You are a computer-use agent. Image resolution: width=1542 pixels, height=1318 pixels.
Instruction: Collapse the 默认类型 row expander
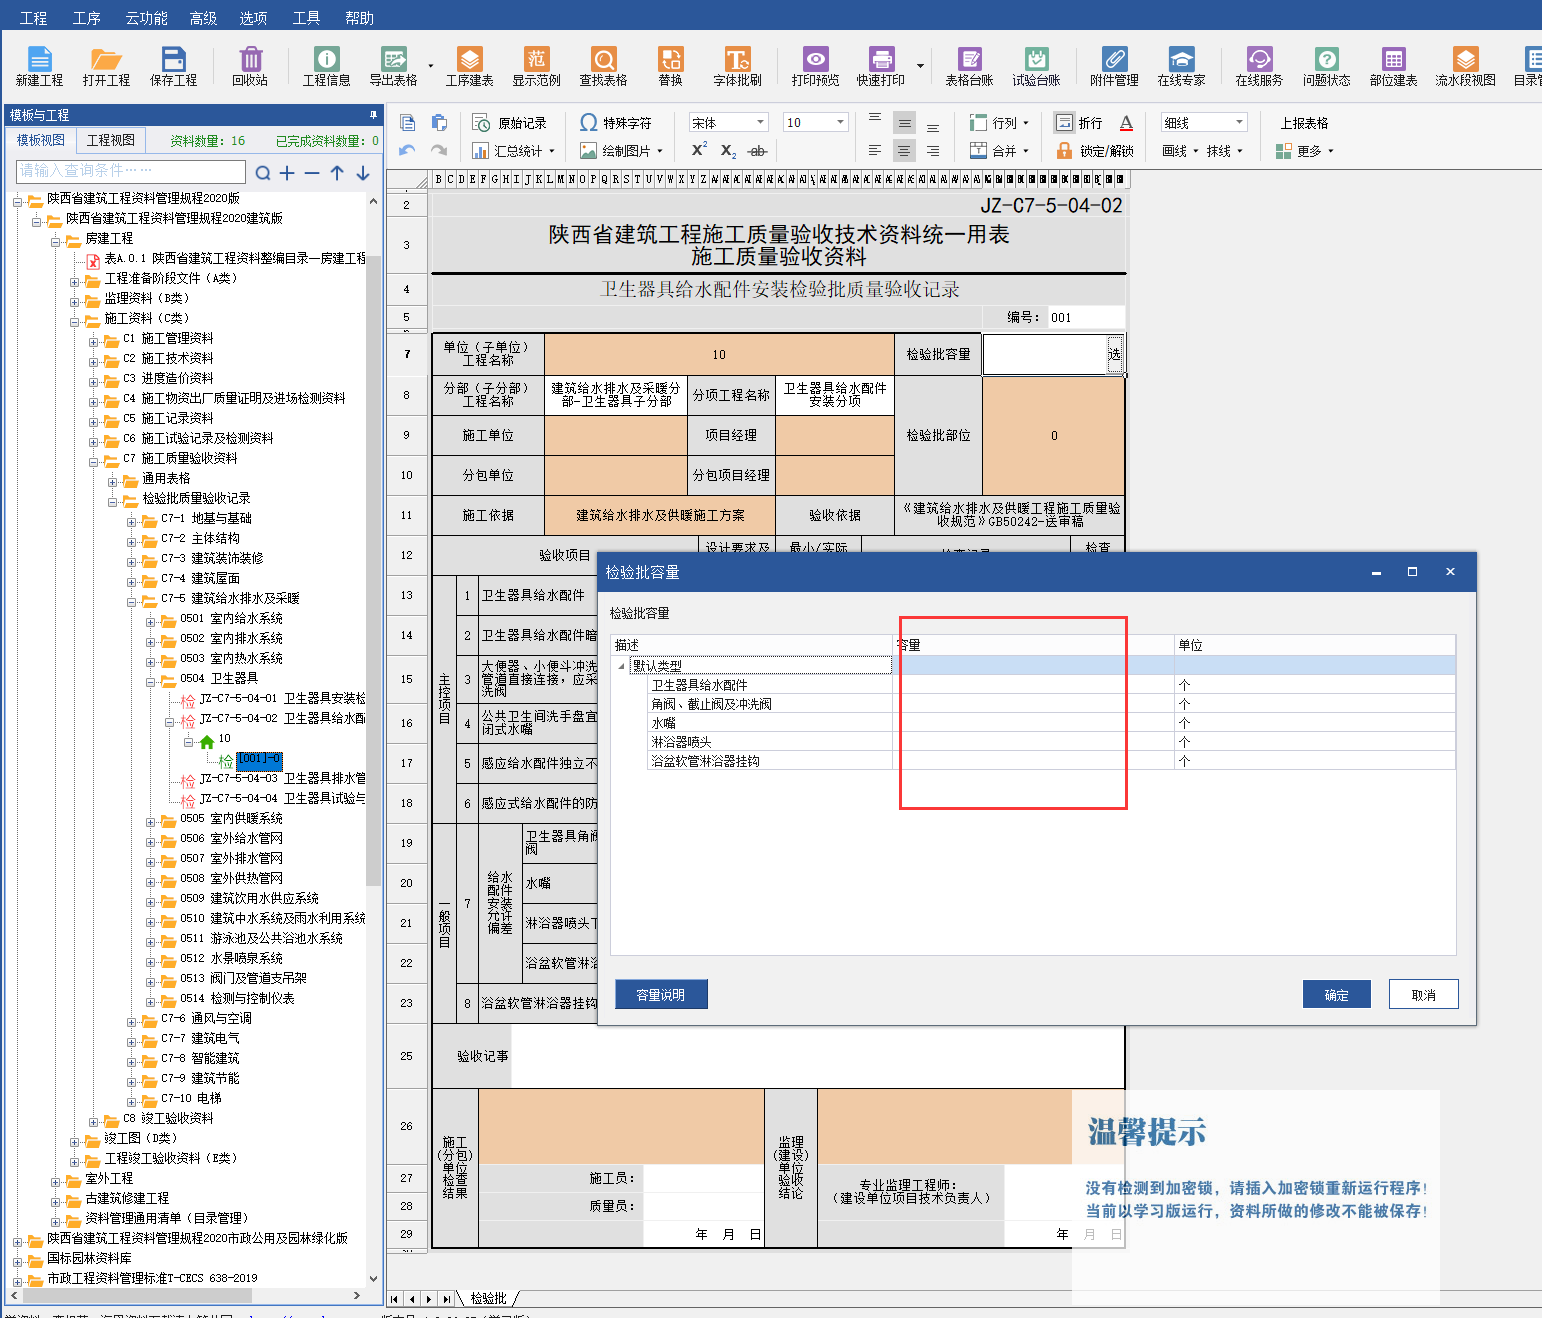pyautogui.click(x=621, y=666)
